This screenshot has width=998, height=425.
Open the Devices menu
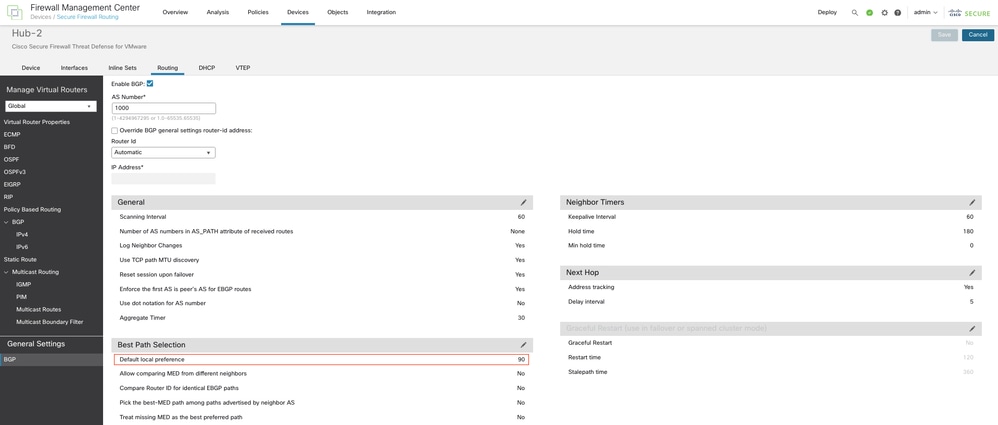click(x=298, y=12)
